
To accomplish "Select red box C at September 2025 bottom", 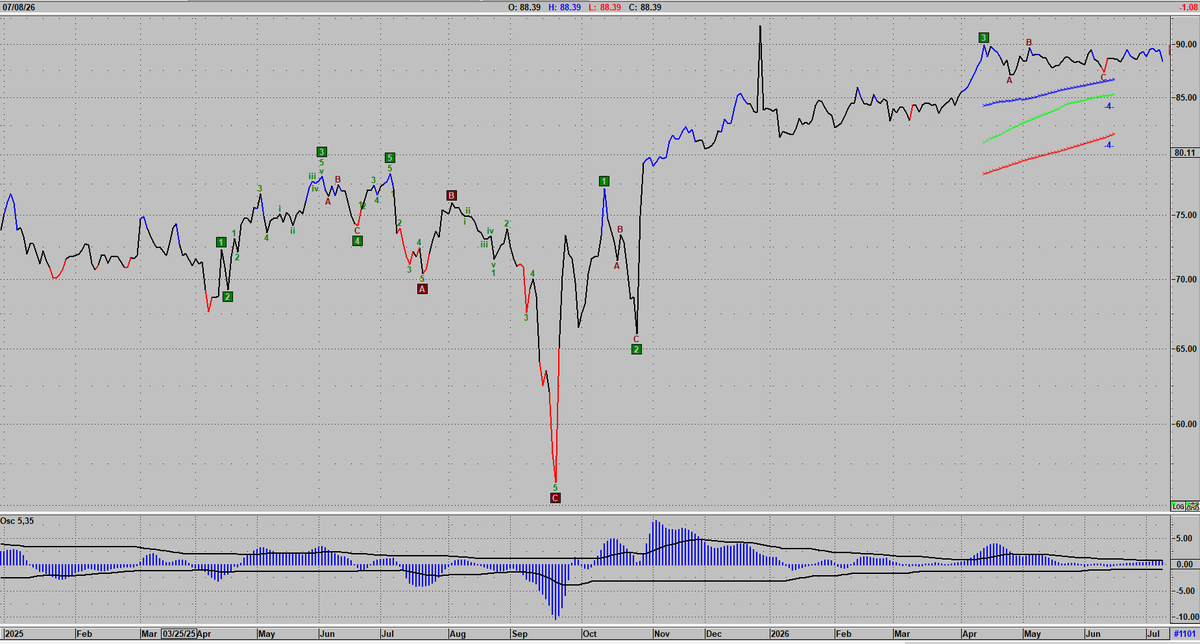I will pos(556,497).
